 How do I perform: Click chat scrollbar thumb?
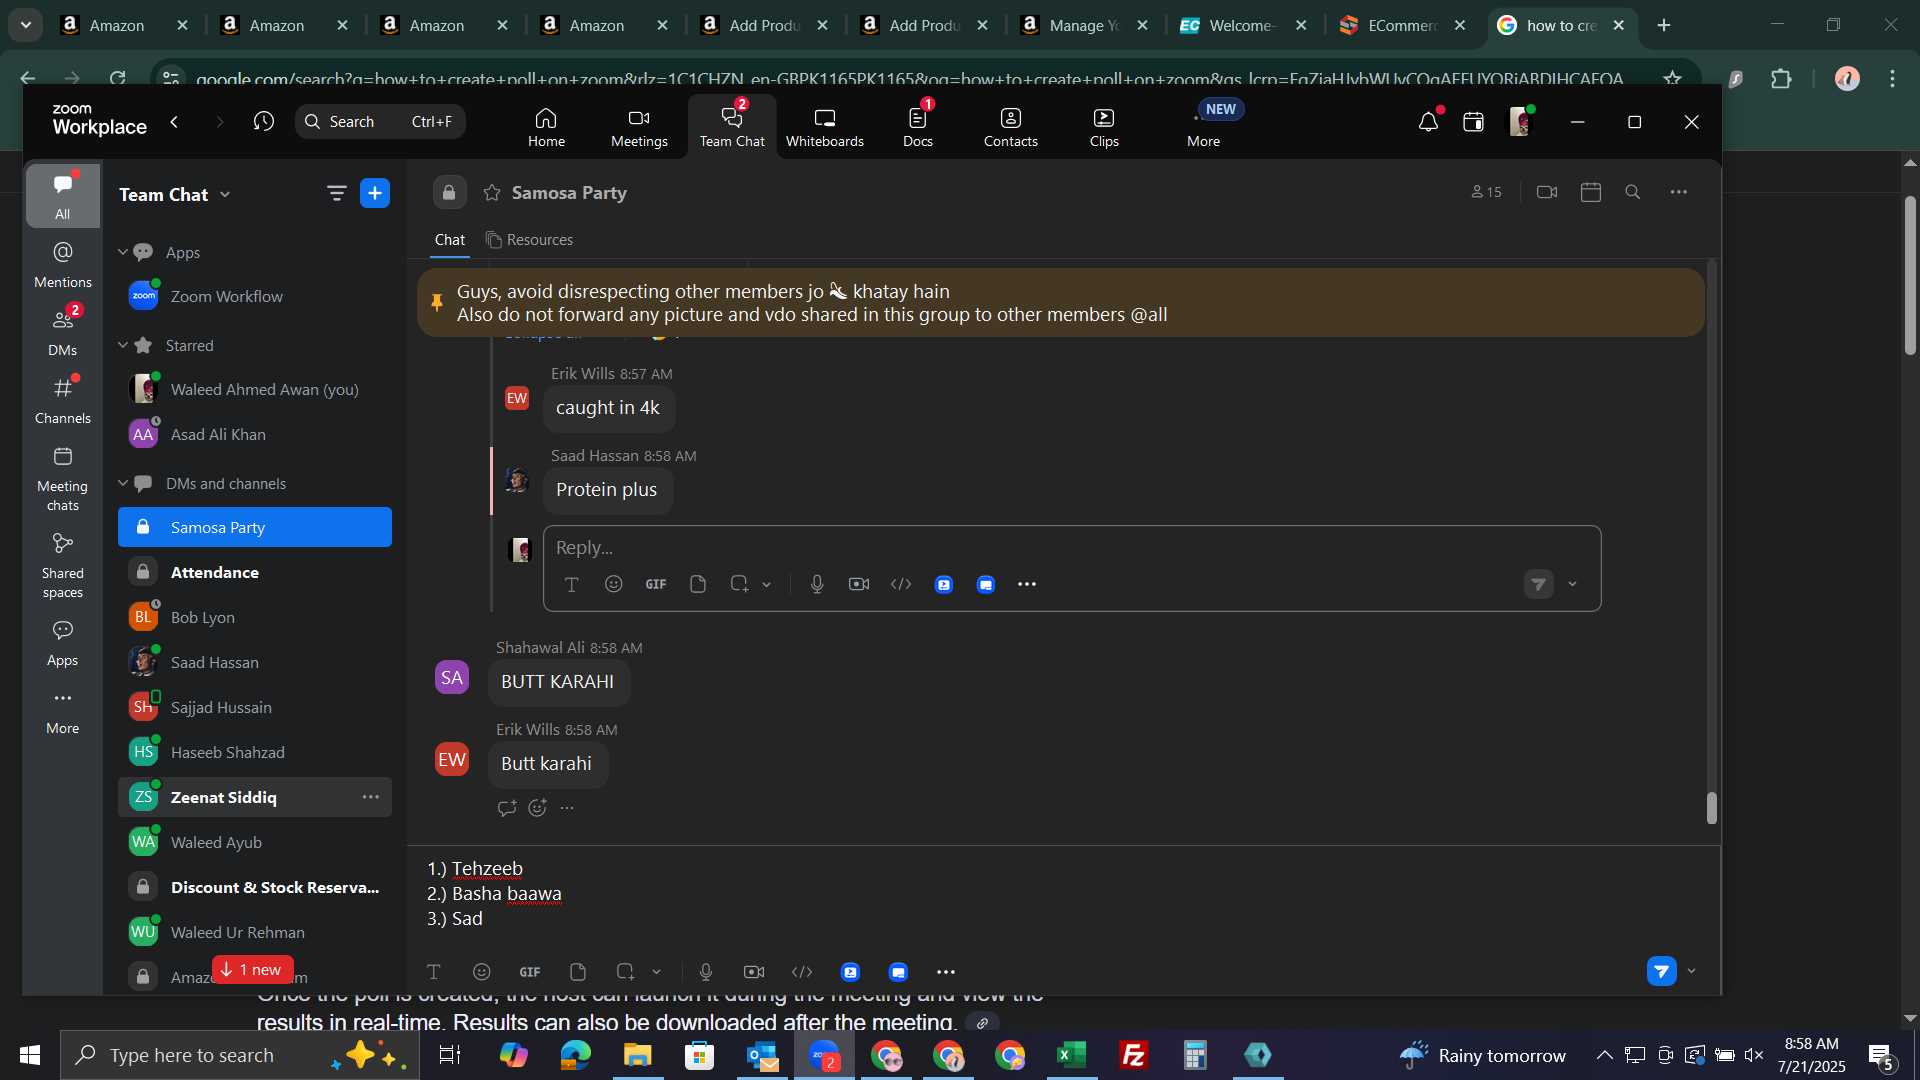click(1711, 808)
